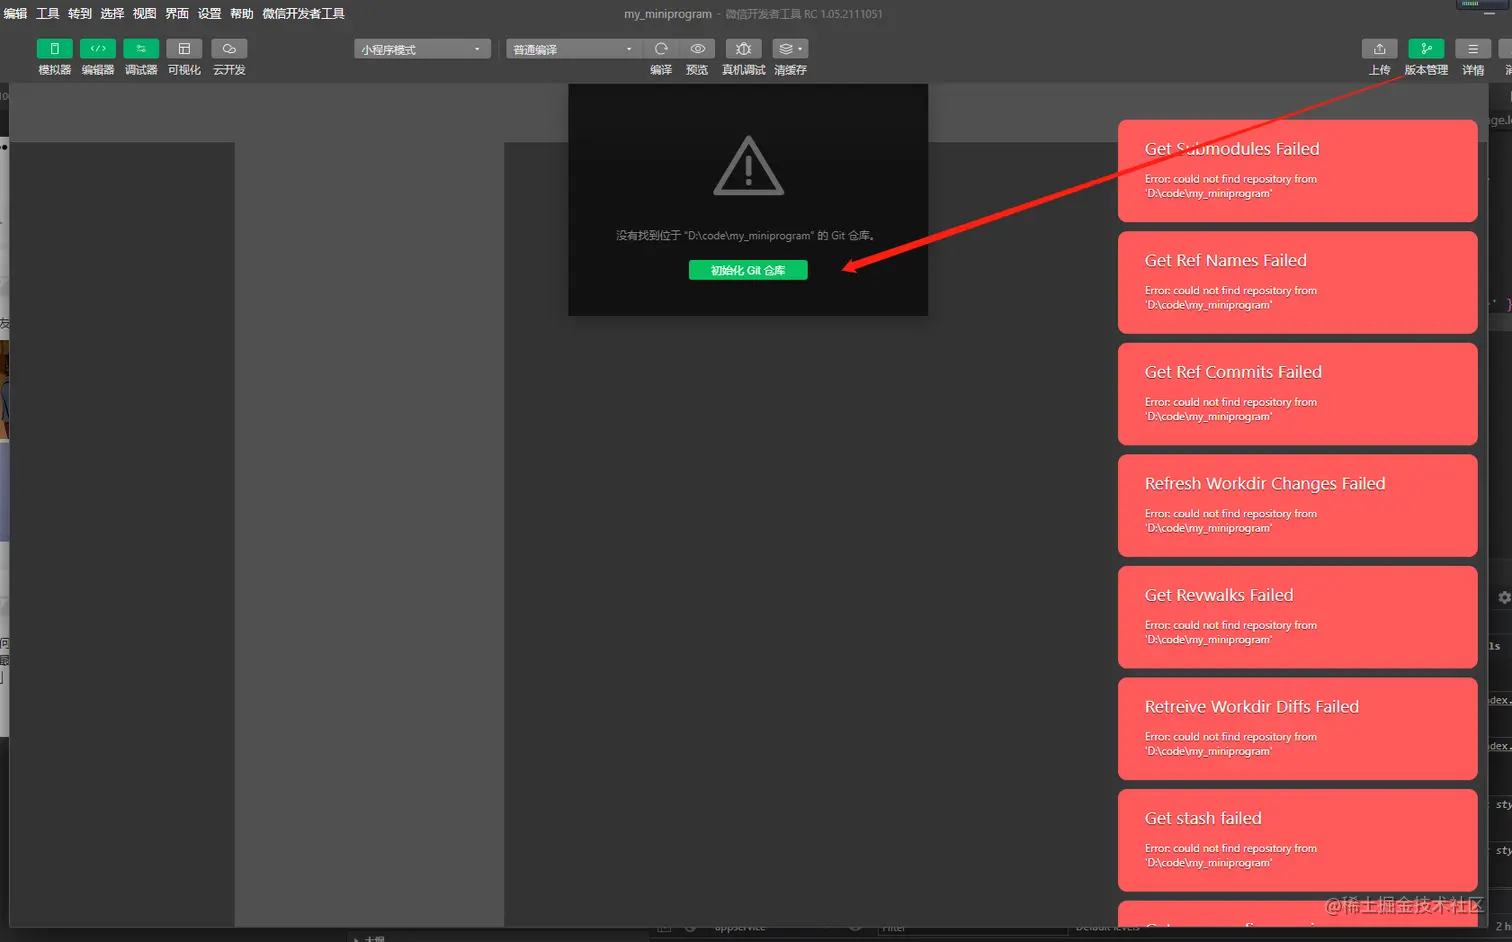The width and height of the screenshot is (1512, 942).
Task: Toggle the 编辑器 editor panel button
Action: (x=98, y=49)
